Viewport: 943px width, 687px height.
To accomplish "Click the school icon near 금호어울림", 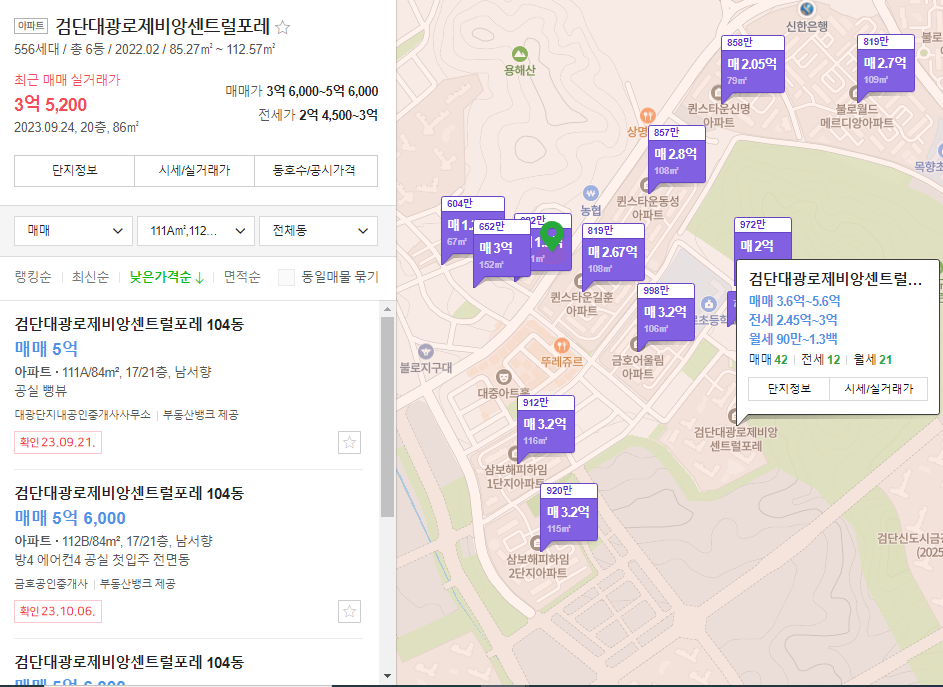I will 708,303.
